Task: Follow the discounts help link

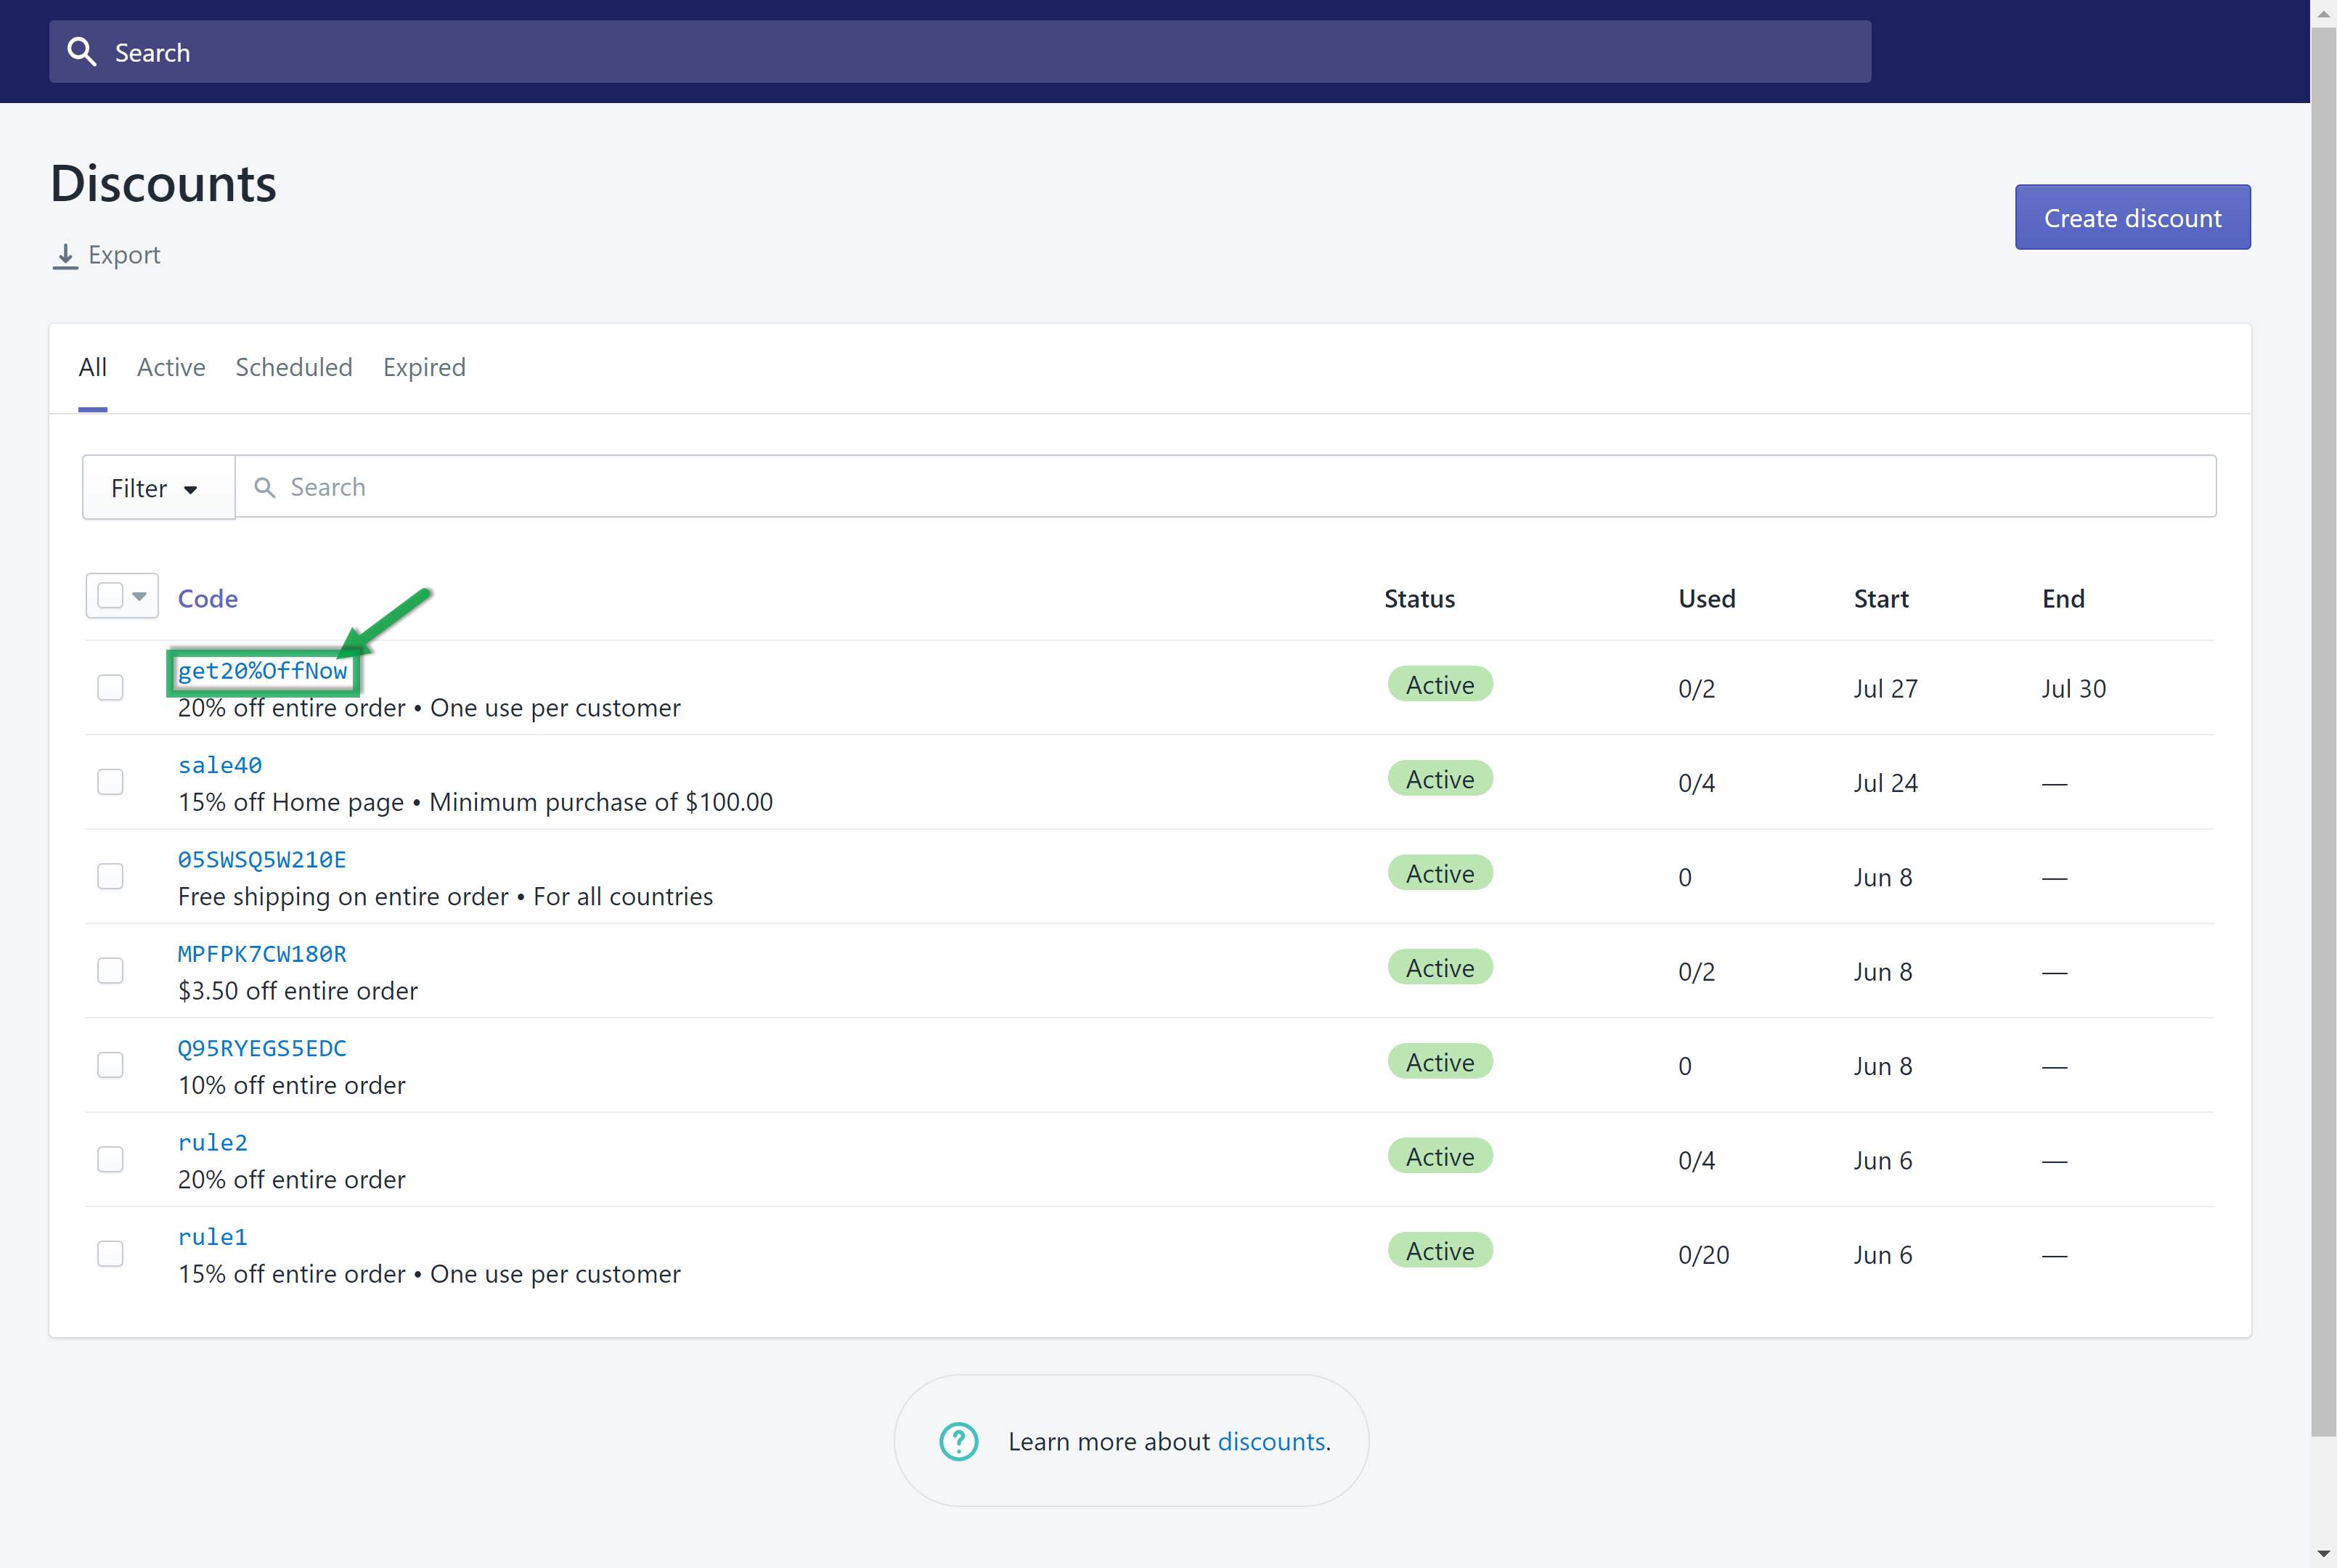Action: (1271, 1441)
